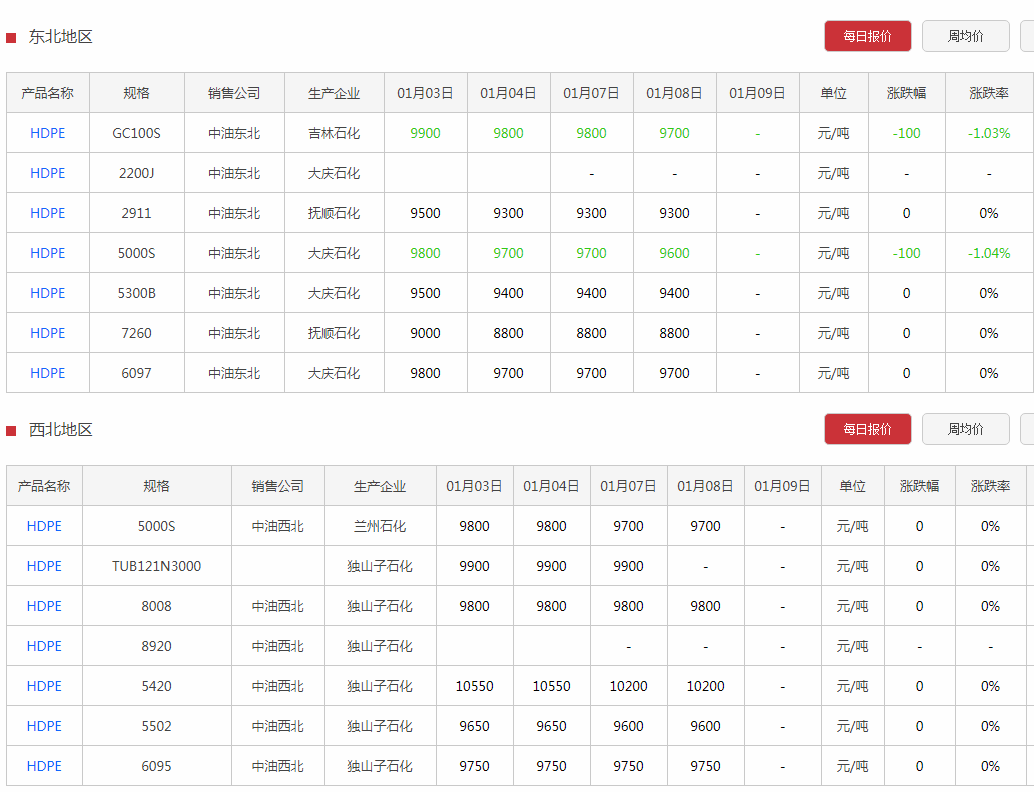Click -1.04% change rate cell
Image resolution: width=1034 pixels, height=792 pixels.
point(988,253)
